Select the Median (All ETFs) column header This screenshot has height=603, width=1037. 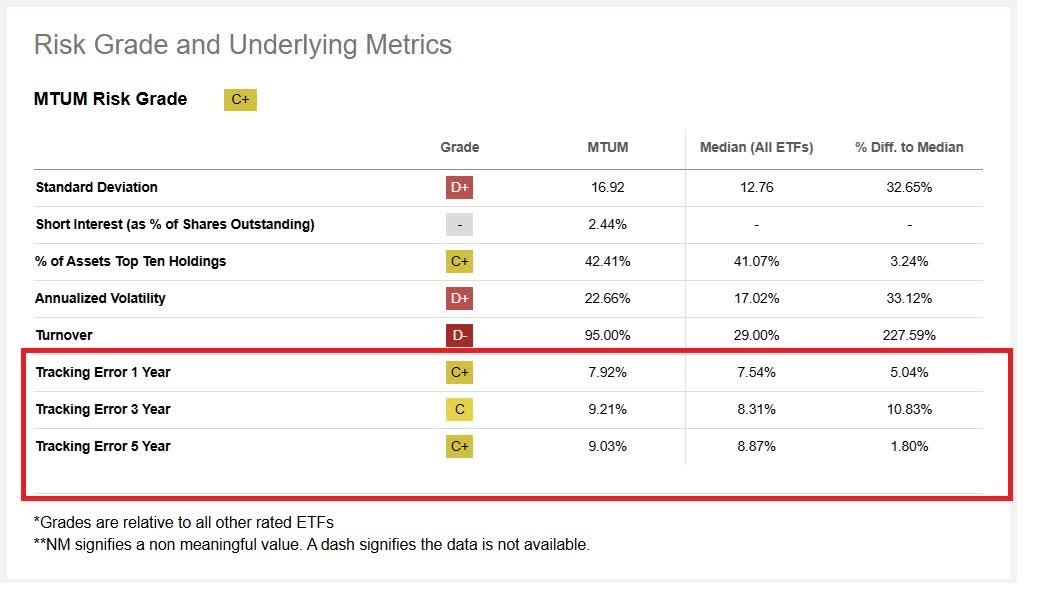click(x=756, y=147)
